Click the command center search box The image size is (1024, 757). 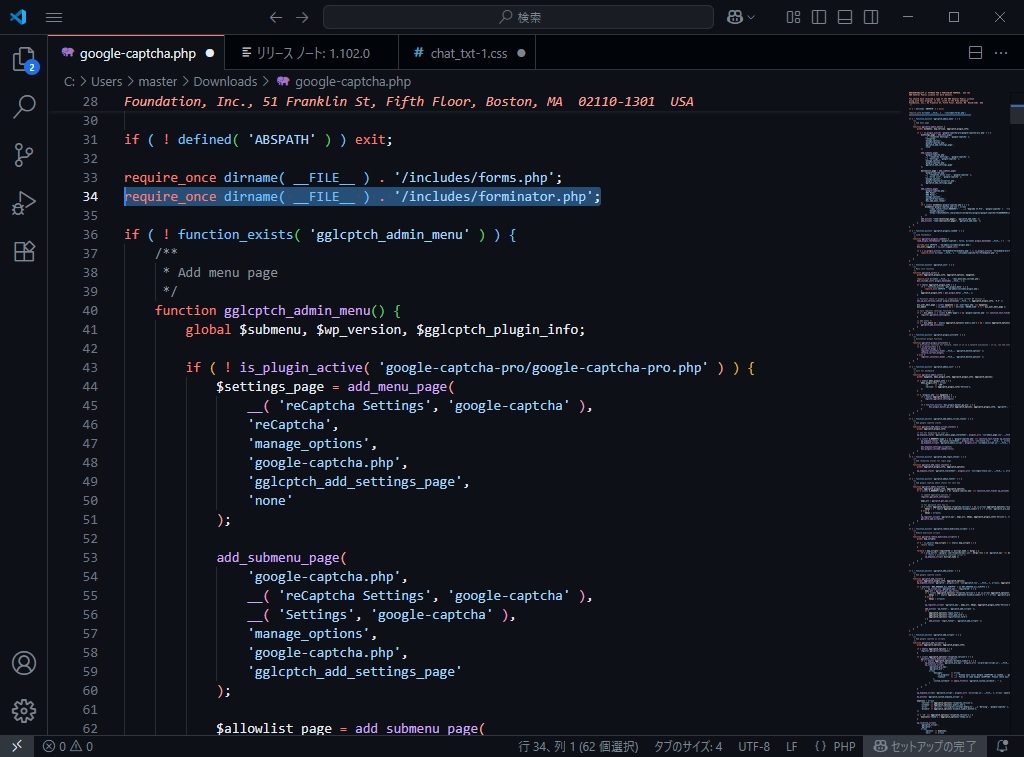[518, 17]
